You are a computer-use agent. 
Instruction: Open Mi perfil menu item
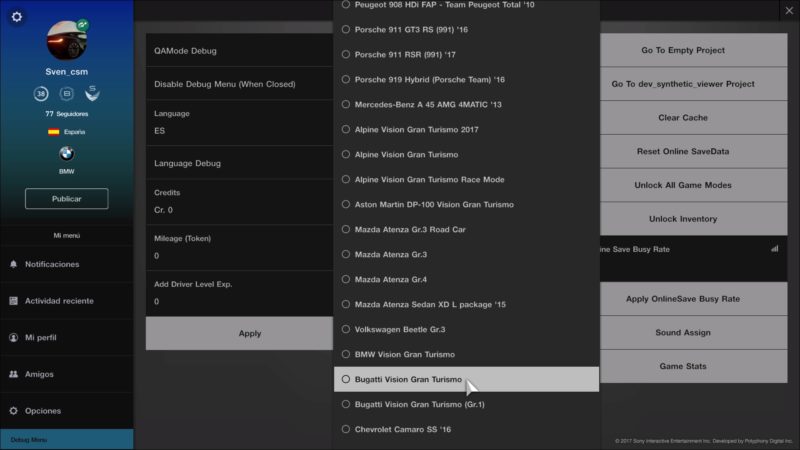coord(67,337)
